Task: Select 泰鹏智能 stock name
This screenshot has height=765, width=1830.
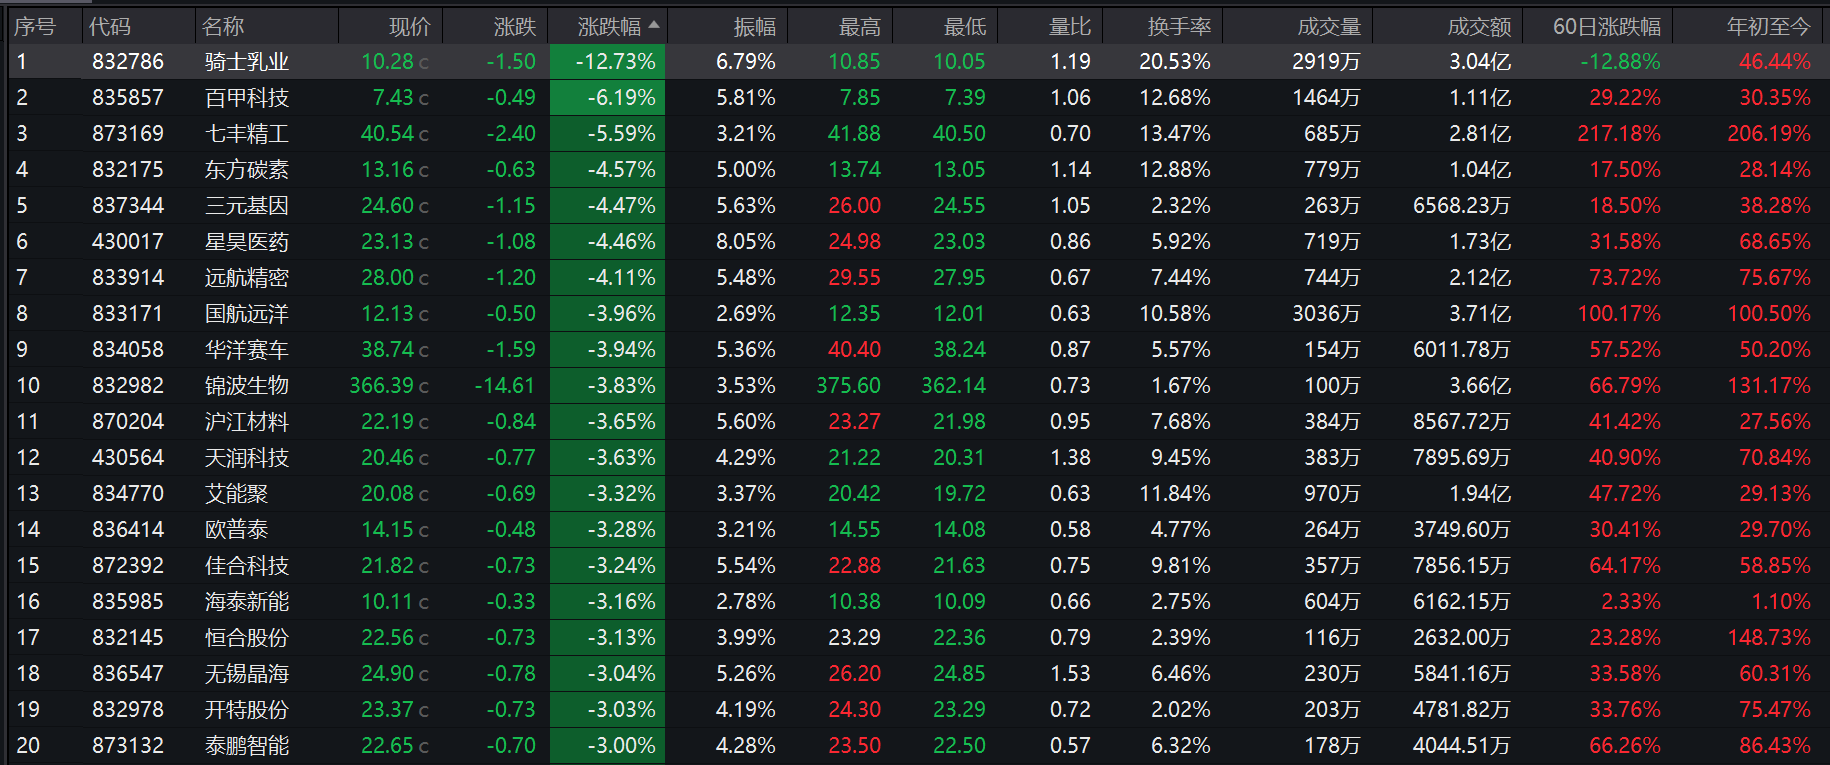Action: coord(247,746)
